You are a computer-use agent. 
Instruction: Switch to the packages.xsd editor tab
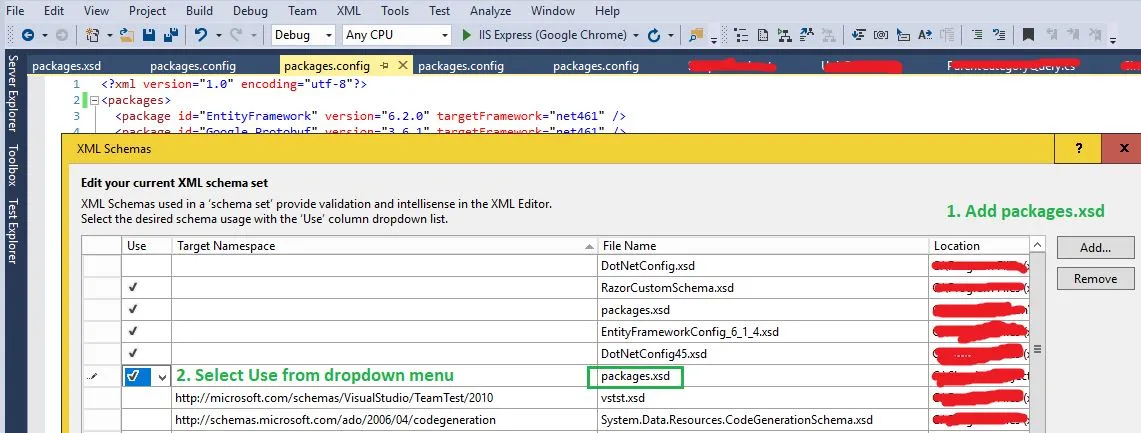pos(67,66)
